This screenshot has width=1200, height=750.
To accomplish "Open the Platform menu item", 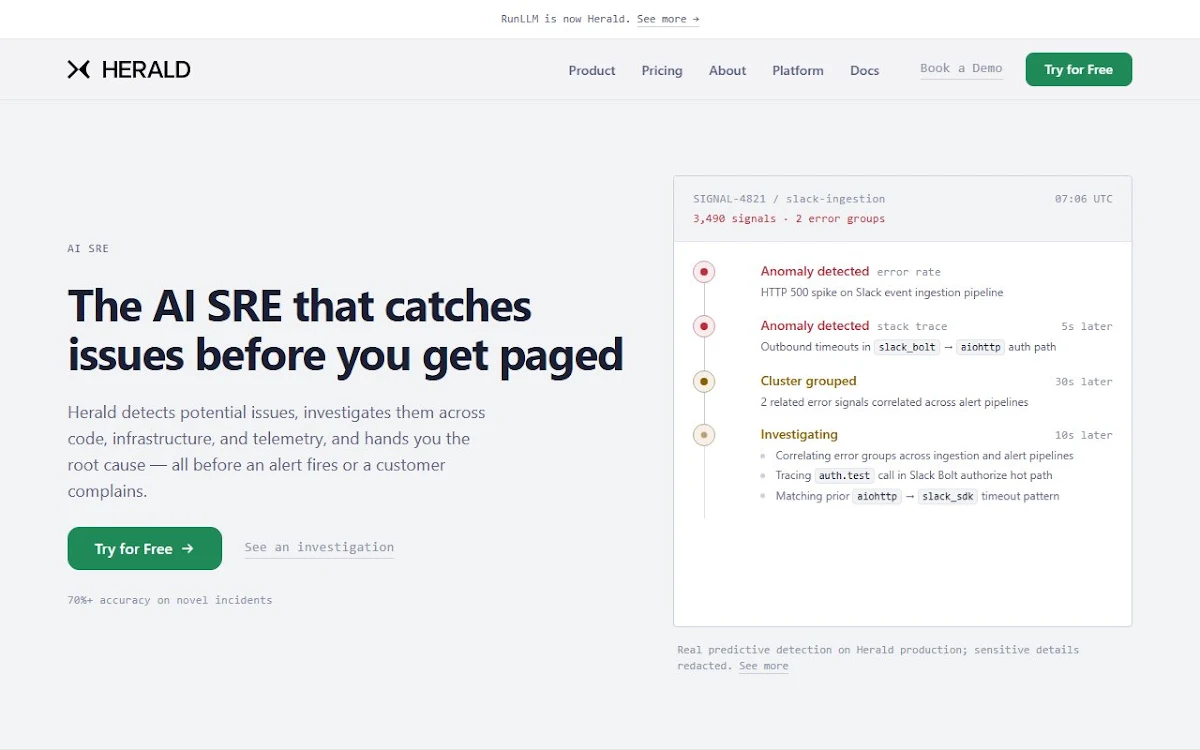I will [798, 70].
